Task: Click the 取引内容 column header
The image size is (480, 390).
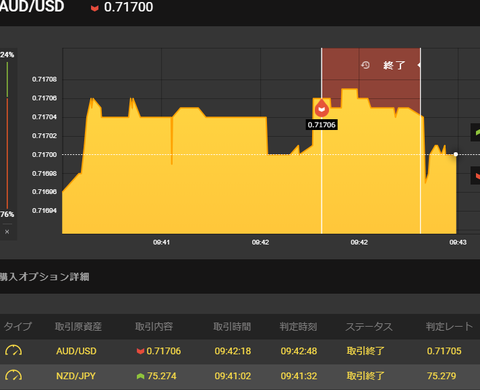Action: click(x=154, y=326)
